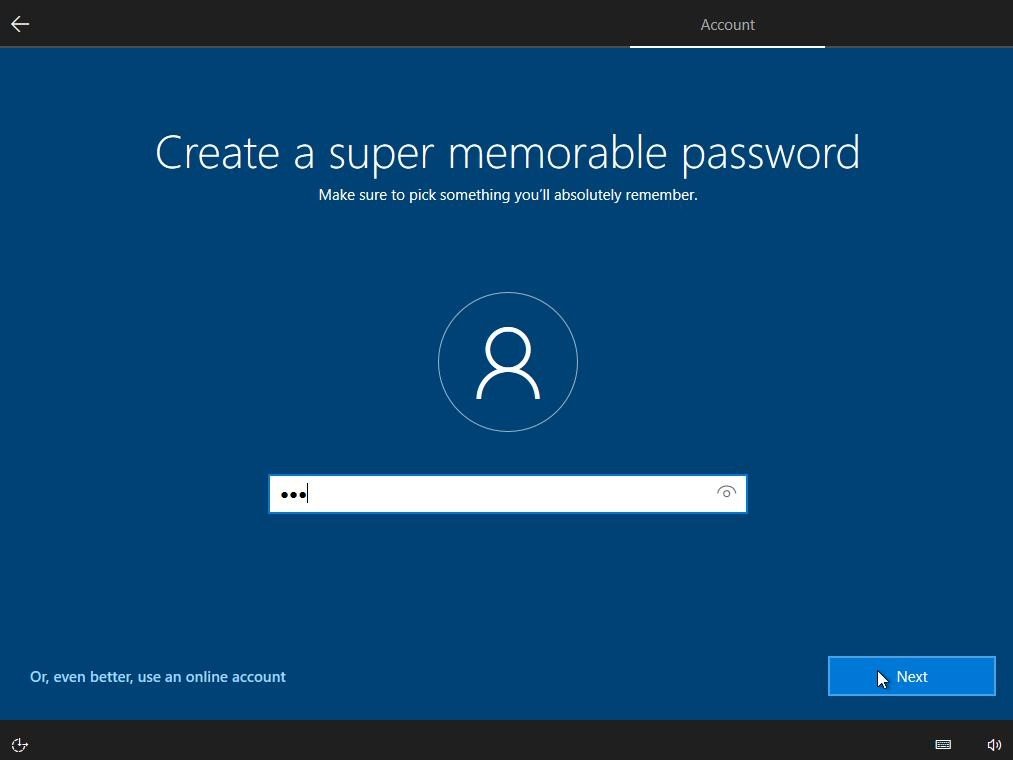Click the Next button

point(912,676)
